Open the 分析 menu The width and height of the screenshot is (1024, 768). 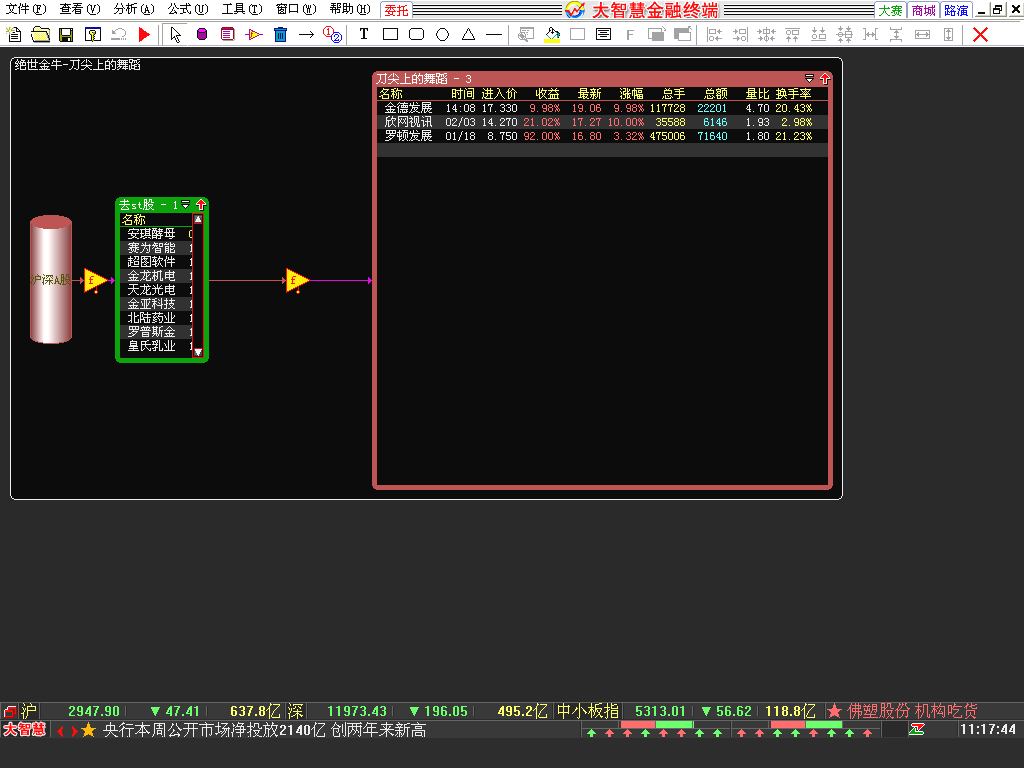(133, 9)
